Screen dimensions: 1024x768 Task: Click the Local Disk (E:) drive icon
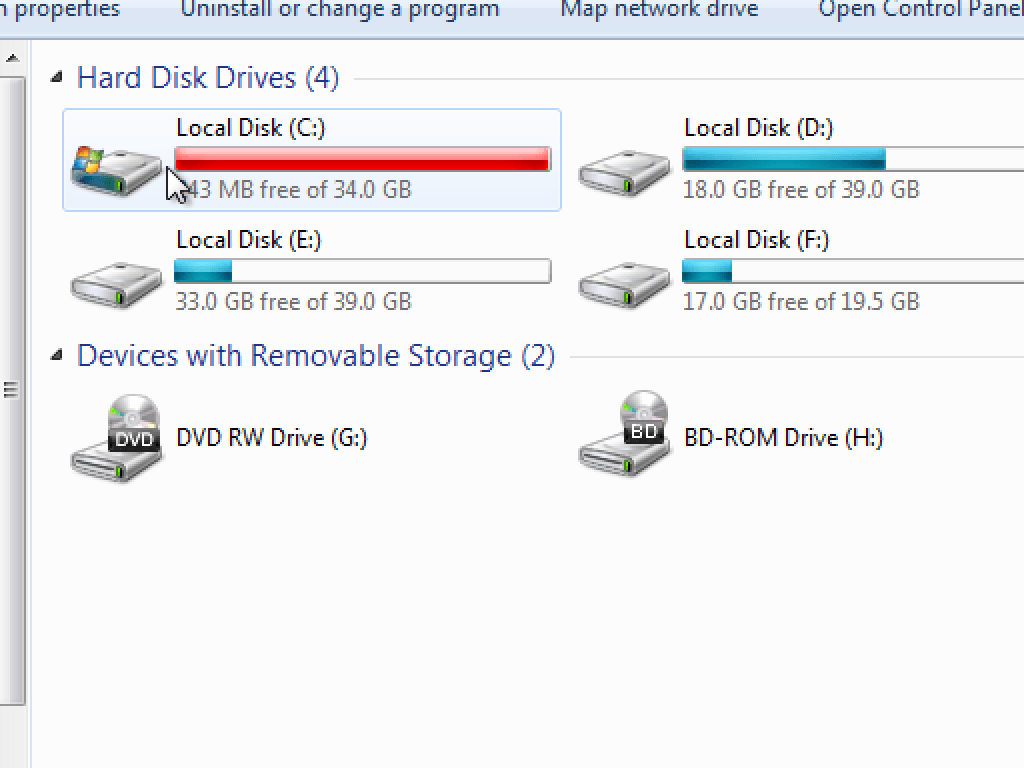[x=116, y=284]
